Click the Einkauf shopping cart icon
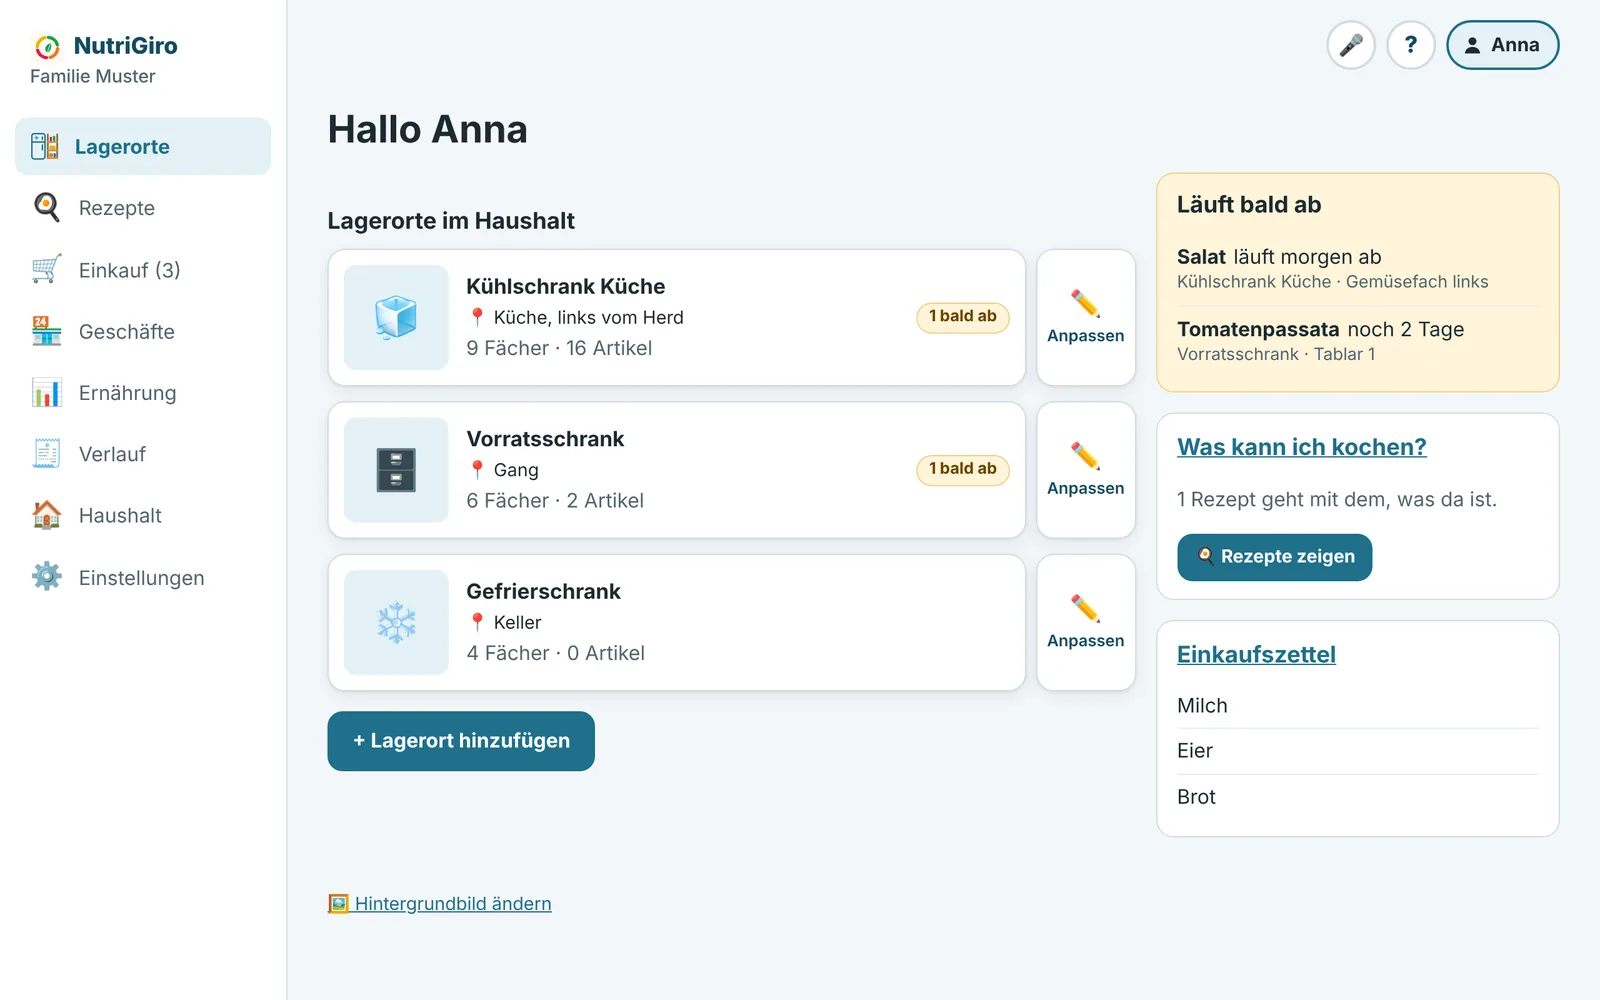Image resolution: width=1600 pixels, height=1000 pixels. (47, 269)
